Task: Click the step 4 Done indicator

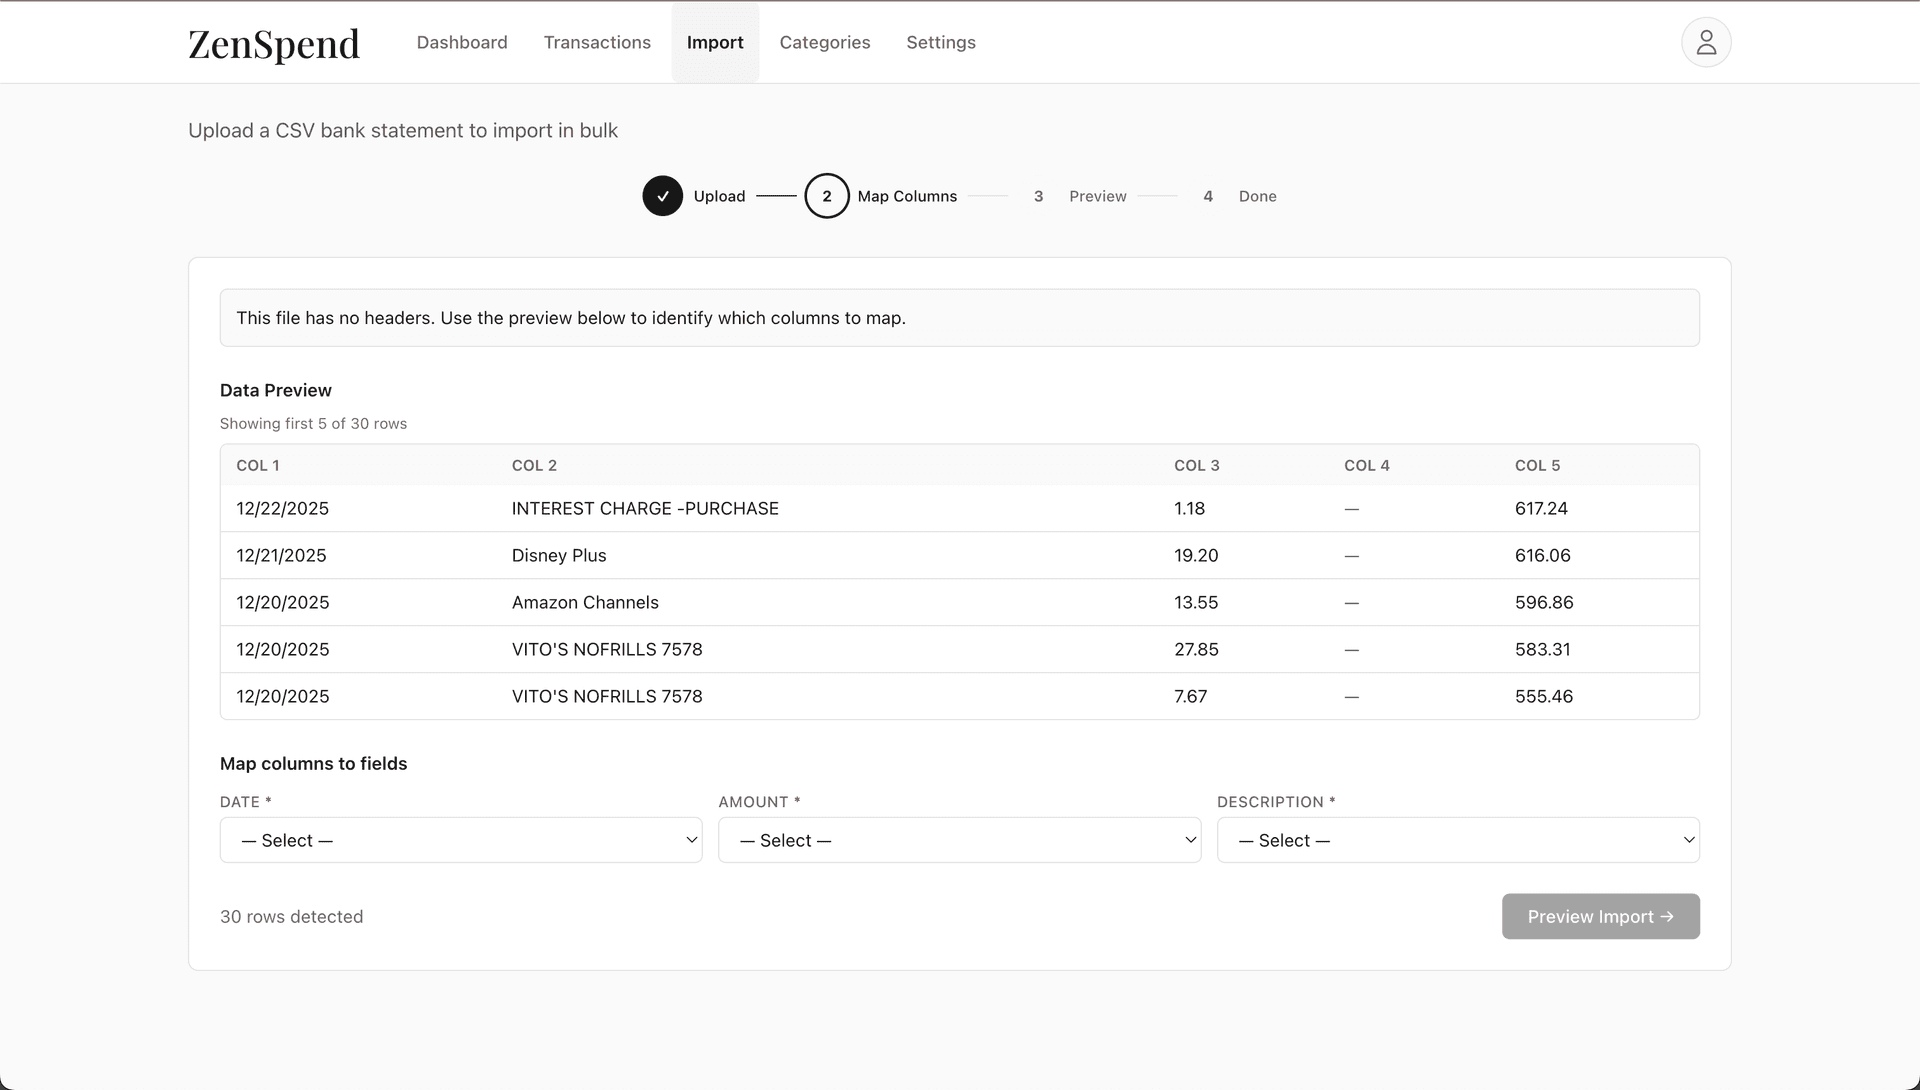Action: (x=1208, y=196)
